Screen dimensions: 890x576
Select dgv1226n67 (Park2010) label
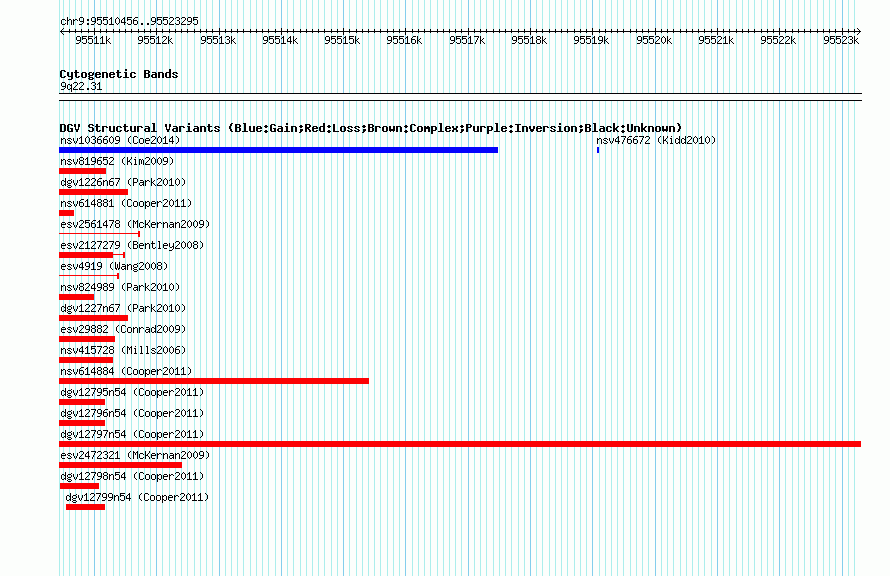click(x=123, y=182)
